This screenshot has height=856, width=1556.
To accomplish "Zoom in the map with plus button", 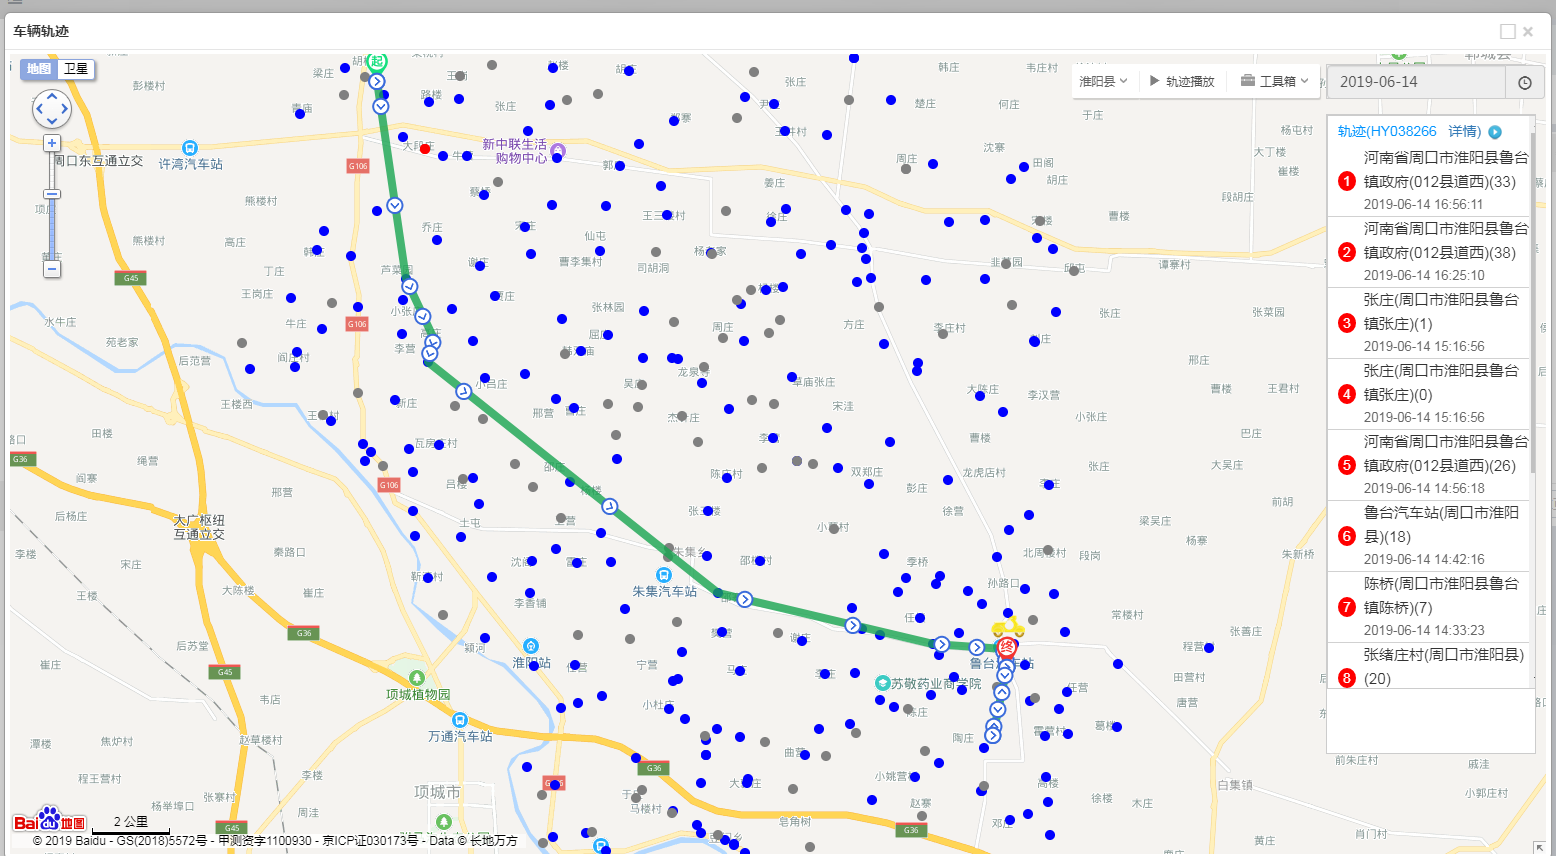I will click(52, 143).
